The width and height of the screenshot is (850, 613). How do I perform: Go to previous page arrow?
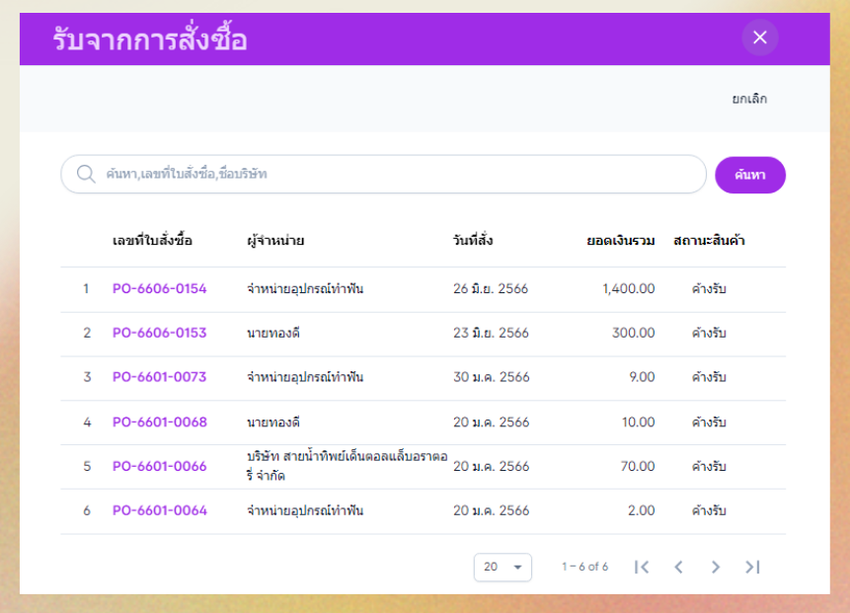(x=679, y=567)
